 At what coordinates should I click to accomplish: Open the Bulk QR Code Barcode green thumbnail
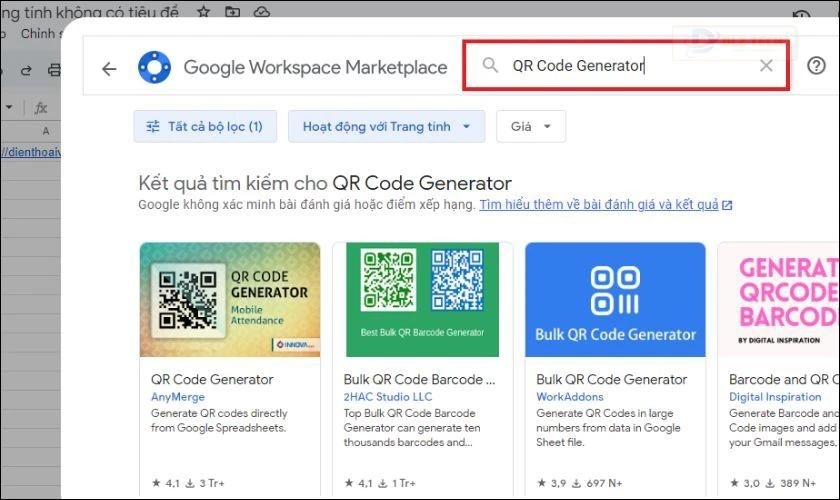422,300
